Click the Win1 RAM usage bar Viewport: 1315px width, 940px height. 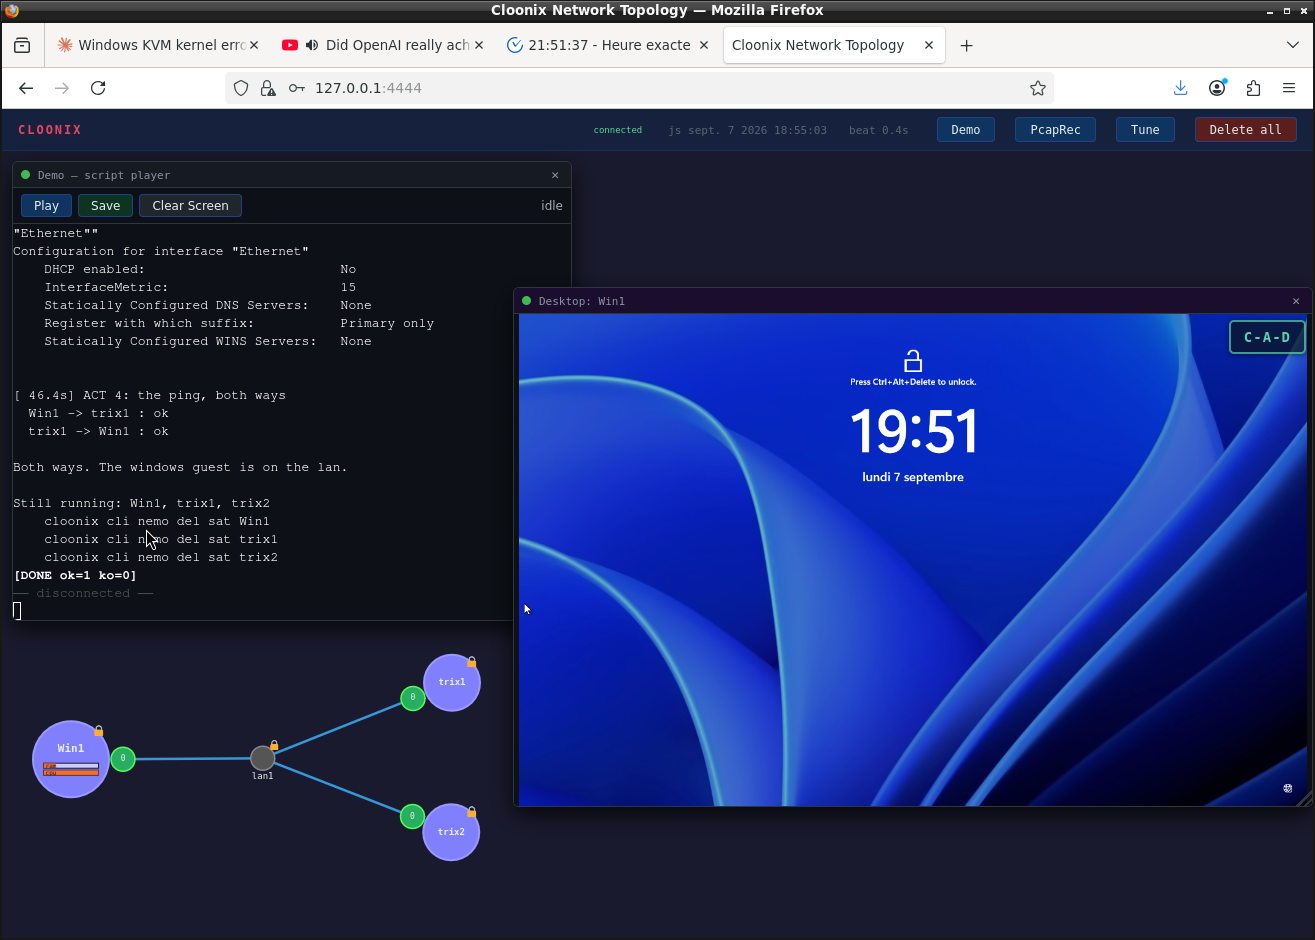pos(71,766)
